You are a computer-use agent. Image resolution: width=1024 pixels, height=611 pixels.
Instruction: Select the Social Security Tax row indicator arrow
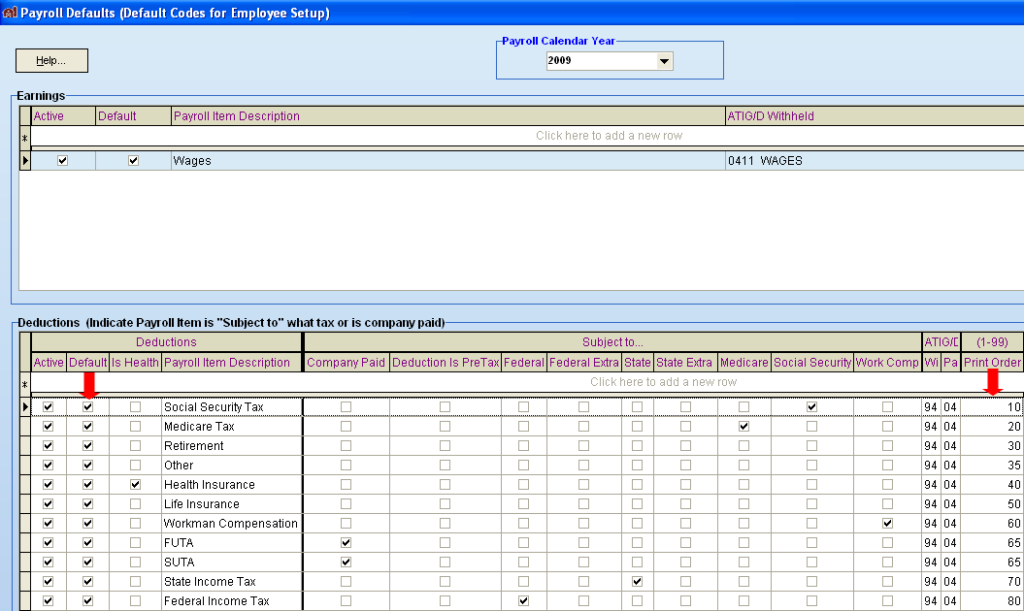(x=24, y=406)
